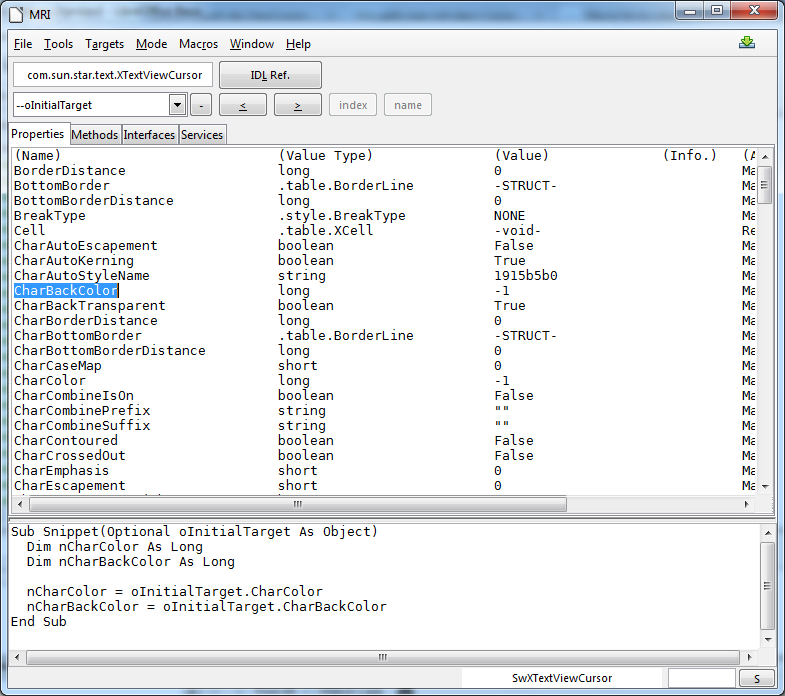Open the Macros menu
The width and height of the screenshot is (785, 696).
(198, 44)
